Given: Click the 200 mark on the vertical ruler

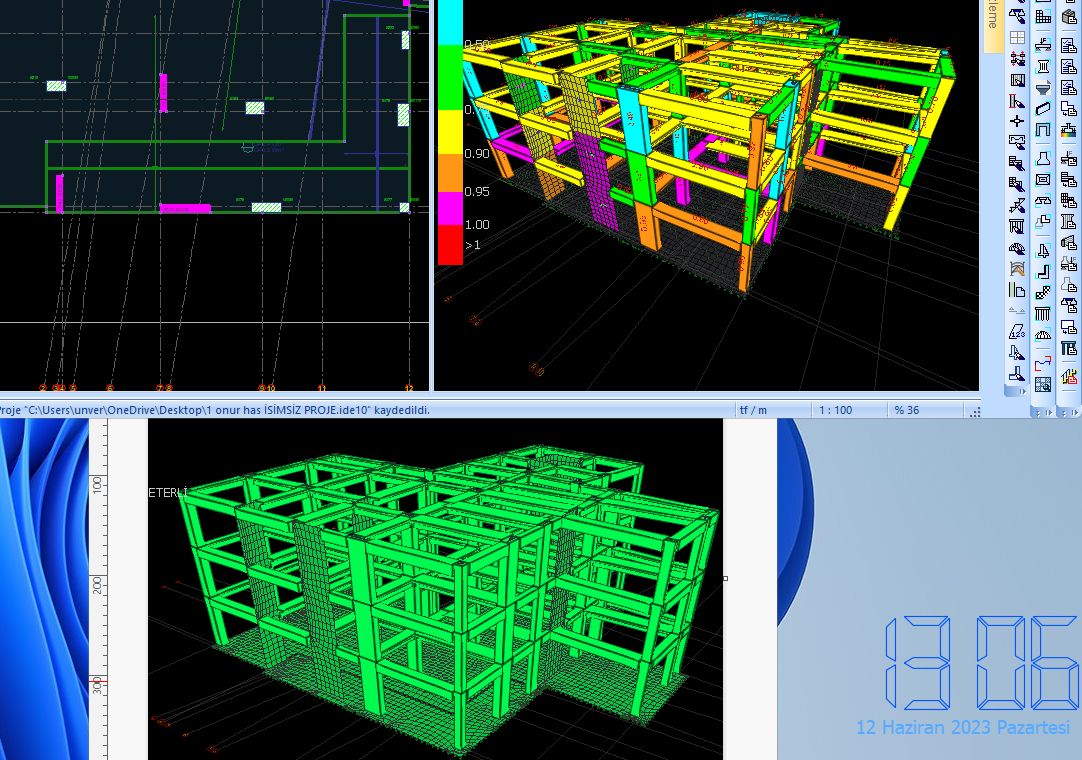Looking at the screenshot, I should tap(97, 586).
